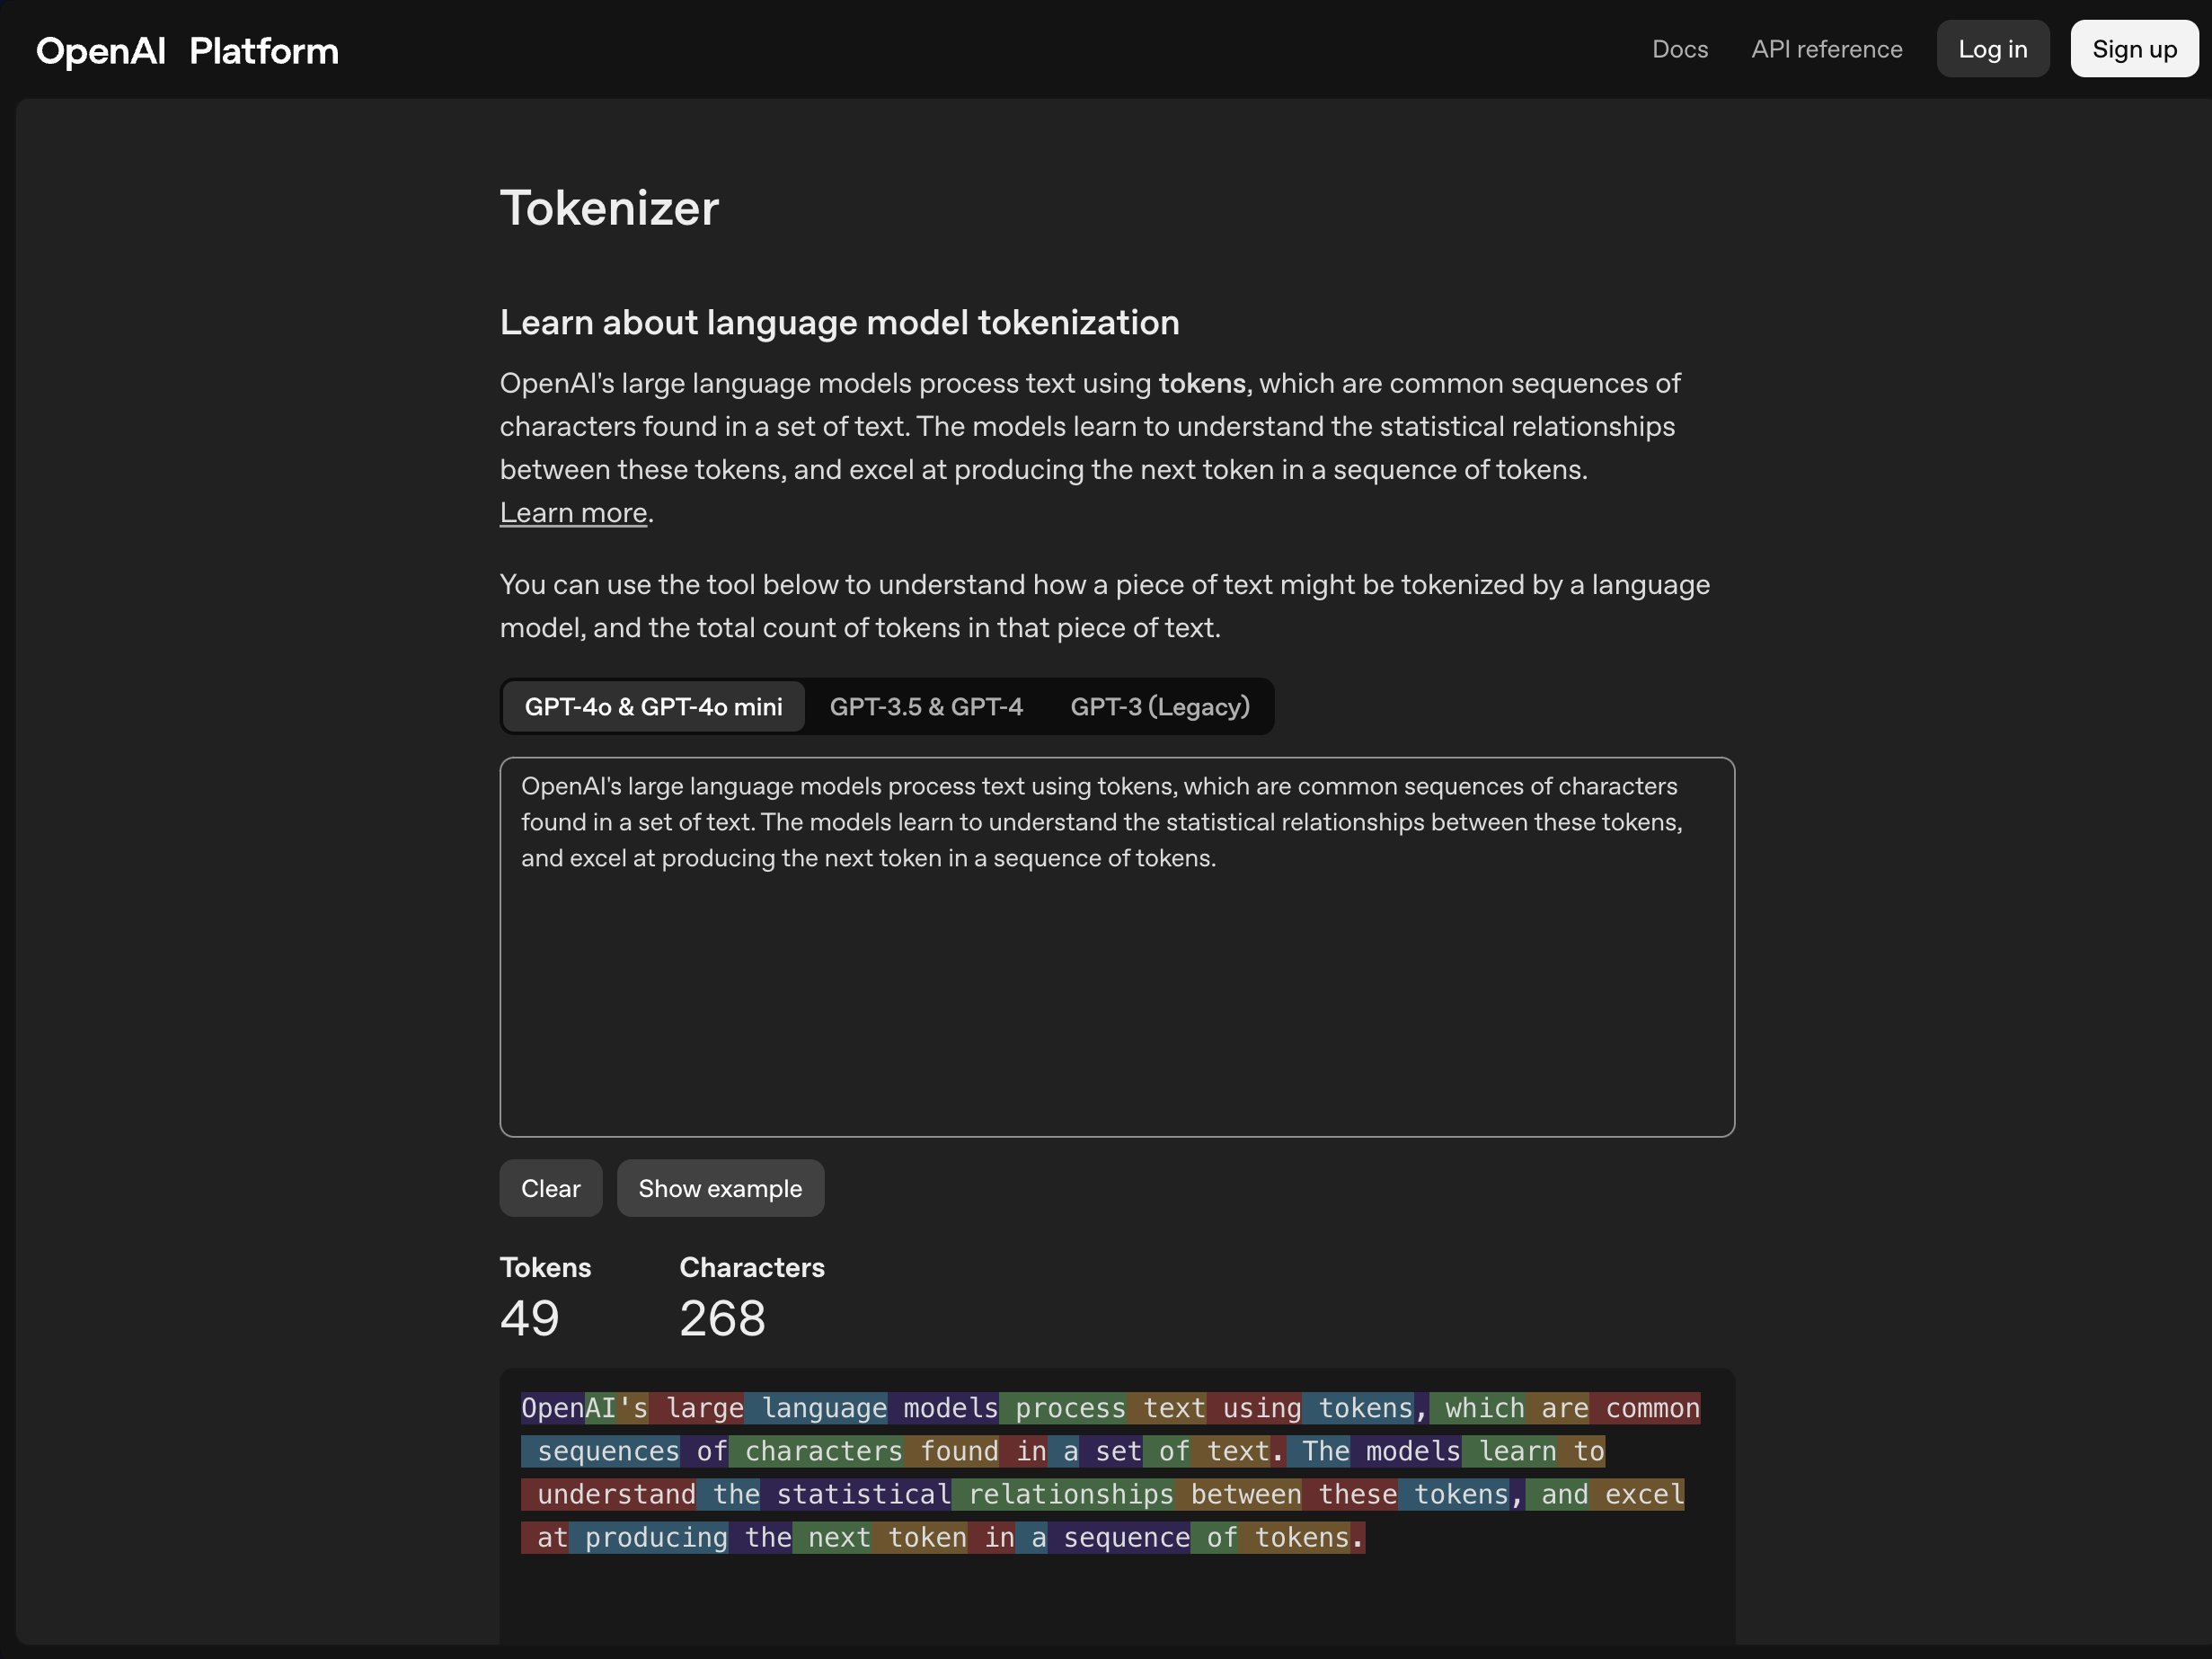
Task: Click the bold word 'tokens' in description
Action: point(1202,383)
